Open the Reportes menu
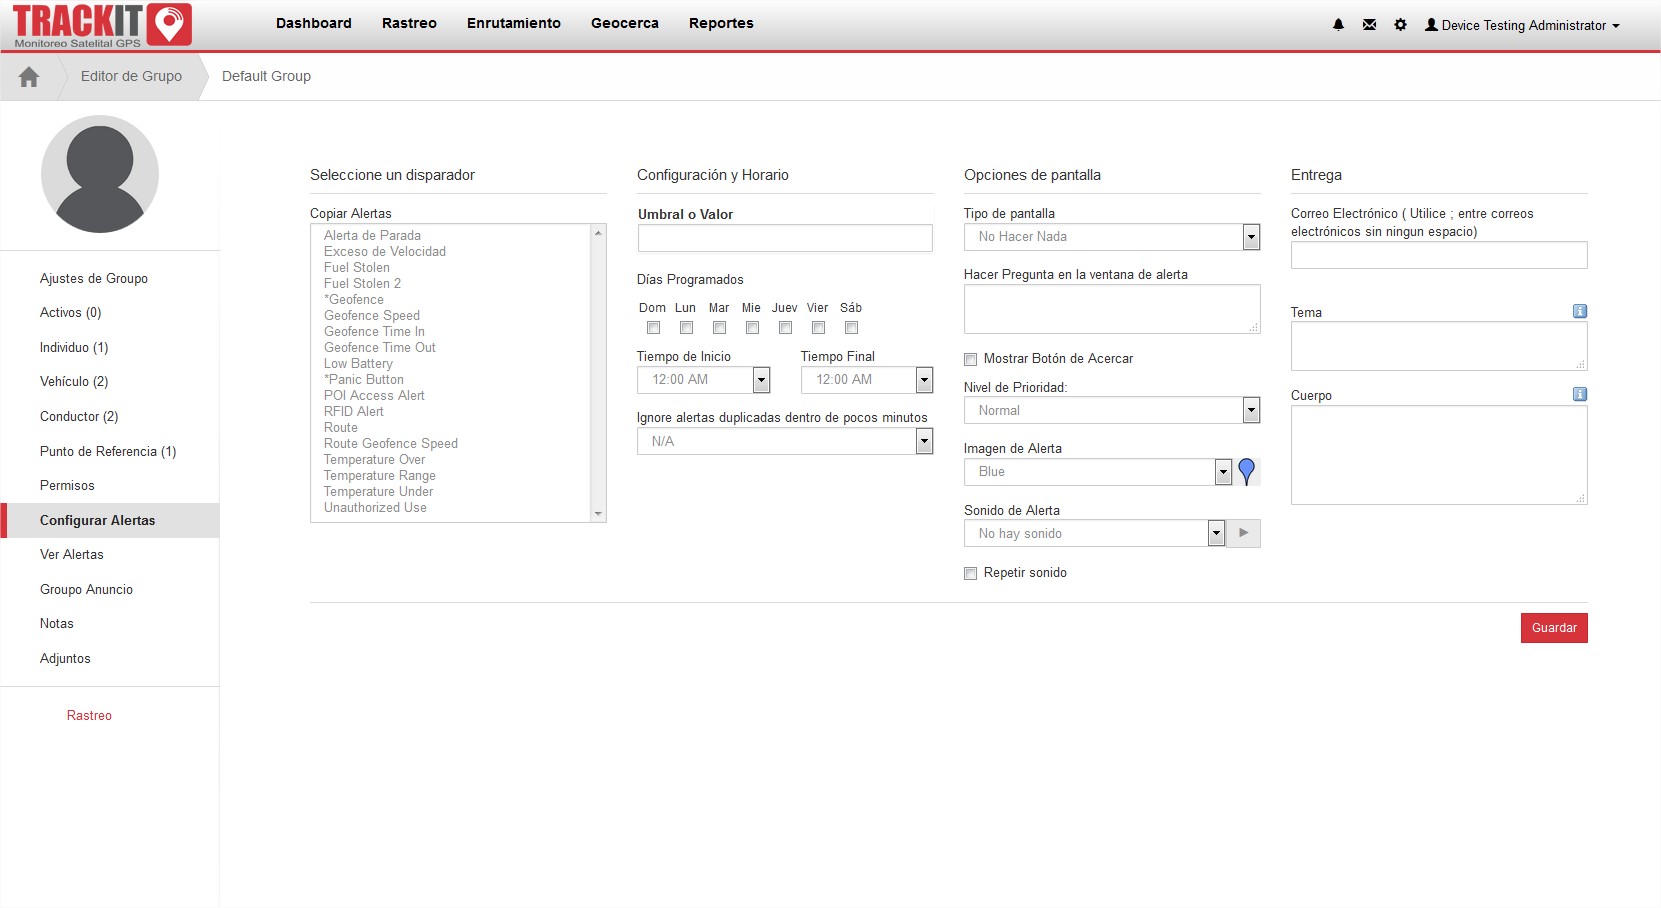1661x908 pixels. [x=720, y=23]
